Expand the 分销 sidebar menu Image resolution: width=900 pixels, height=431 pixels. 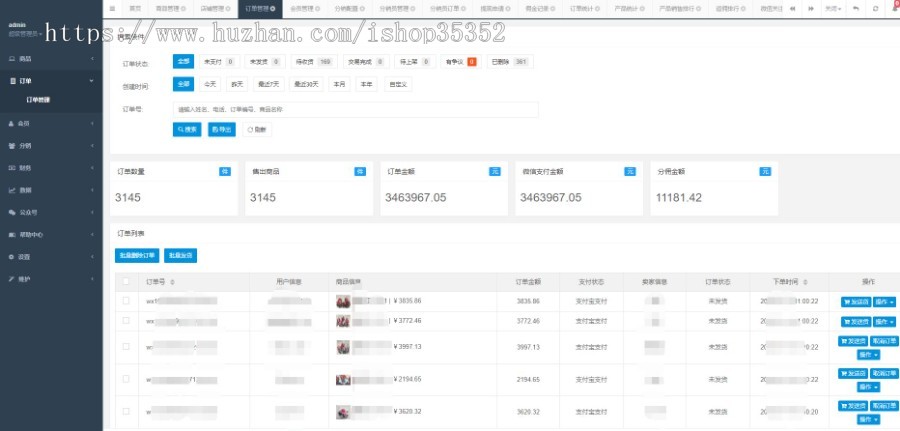coord(52,146)
